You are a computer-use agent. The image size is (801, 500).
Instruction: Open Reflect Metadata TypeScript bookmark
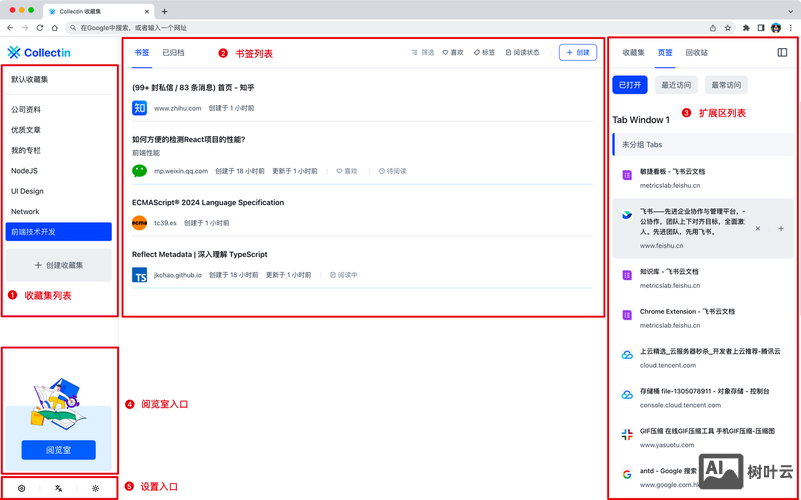200,254
